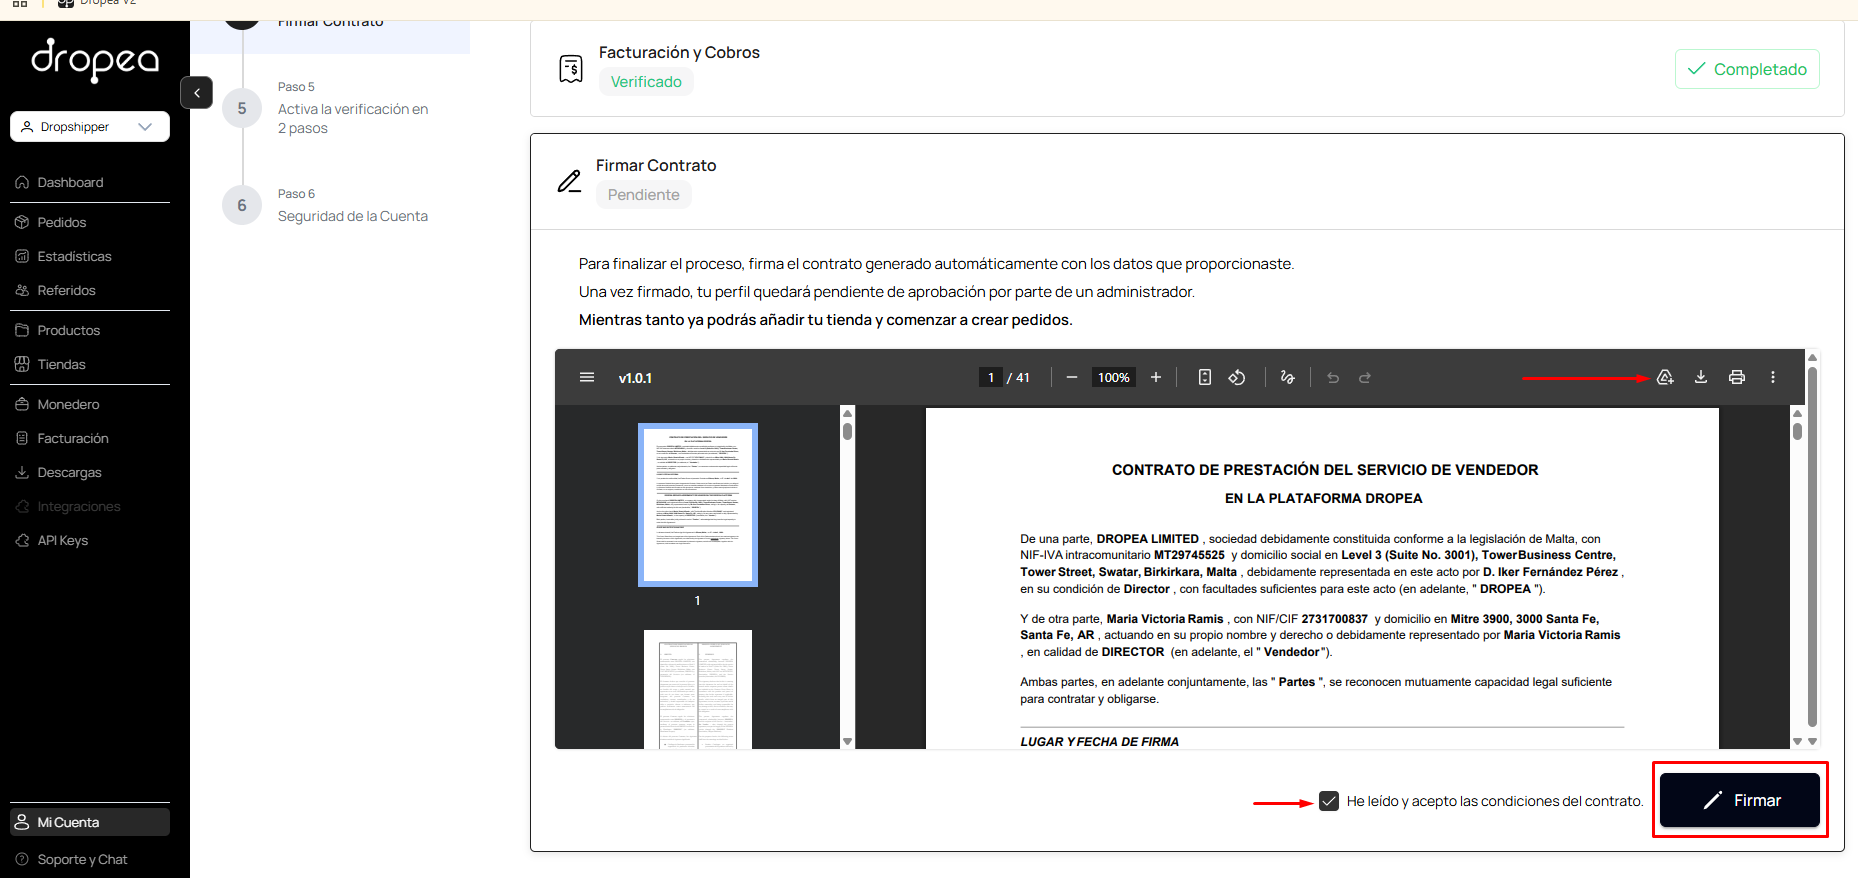Image resolution: width=1858 pixels, height=878 pixels.
Task: Zoom out the PDF with minus icon
Action: coord(1072,377)
